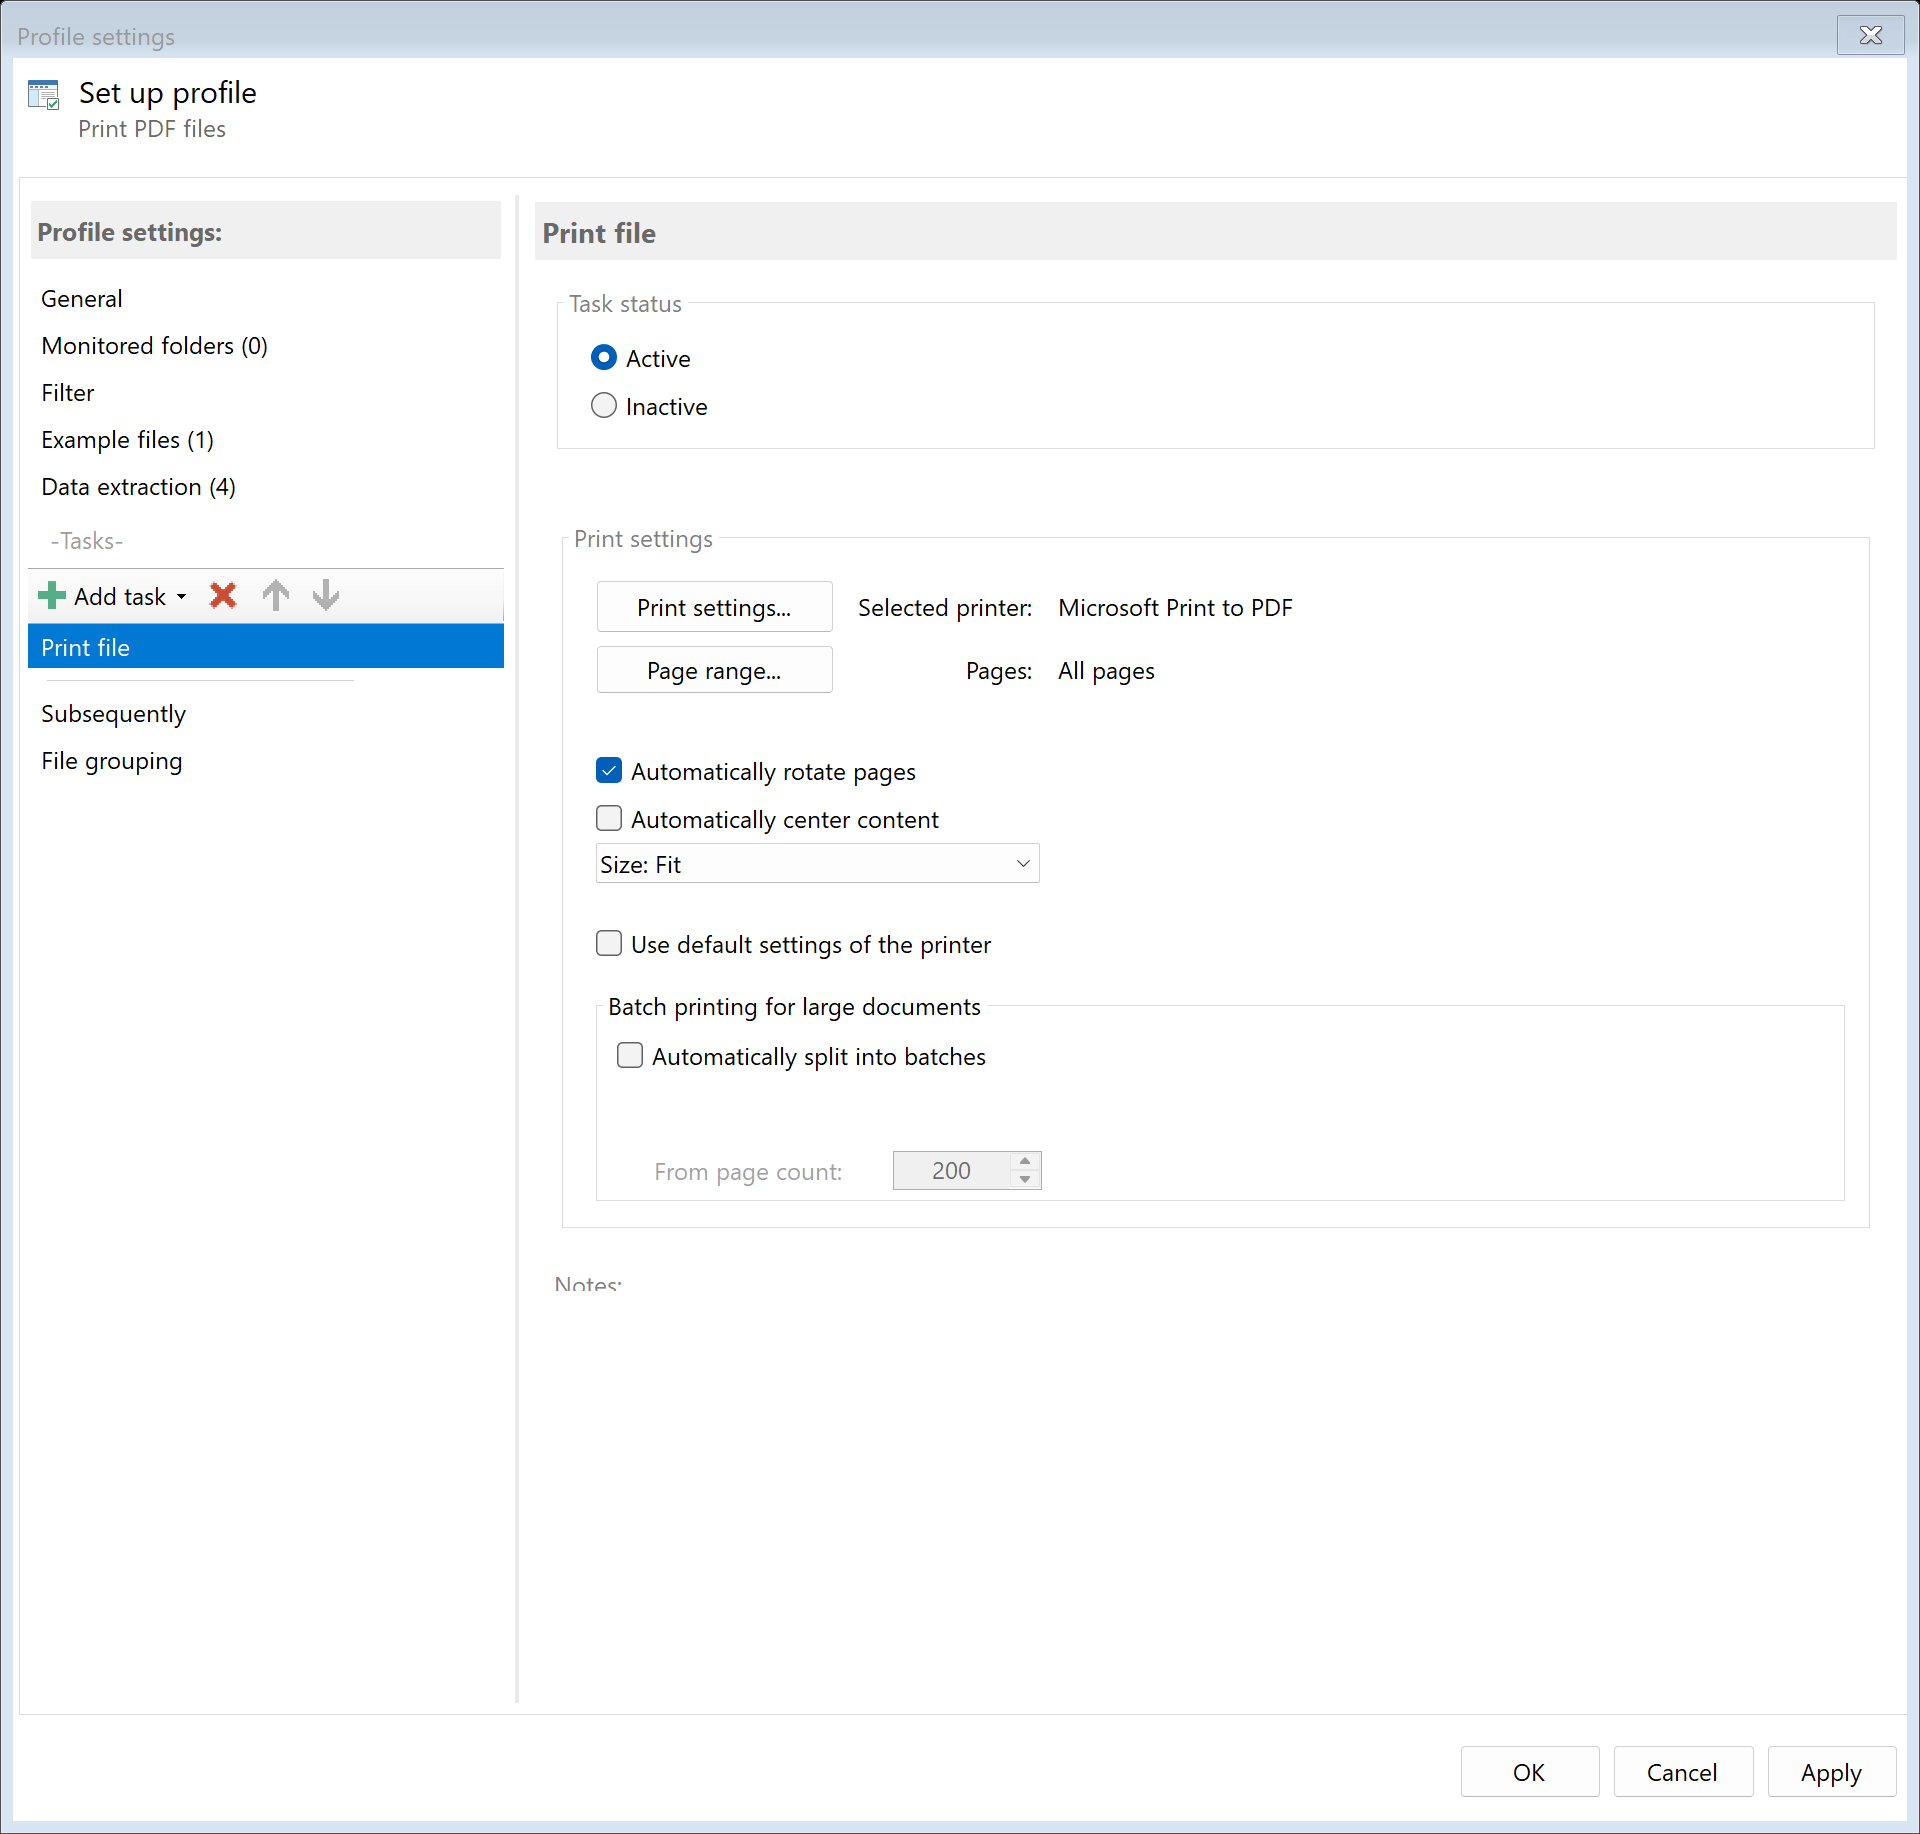Select the Inactive task status radio
Screen dimensions: 1920x1834
[x=604, y=406]
